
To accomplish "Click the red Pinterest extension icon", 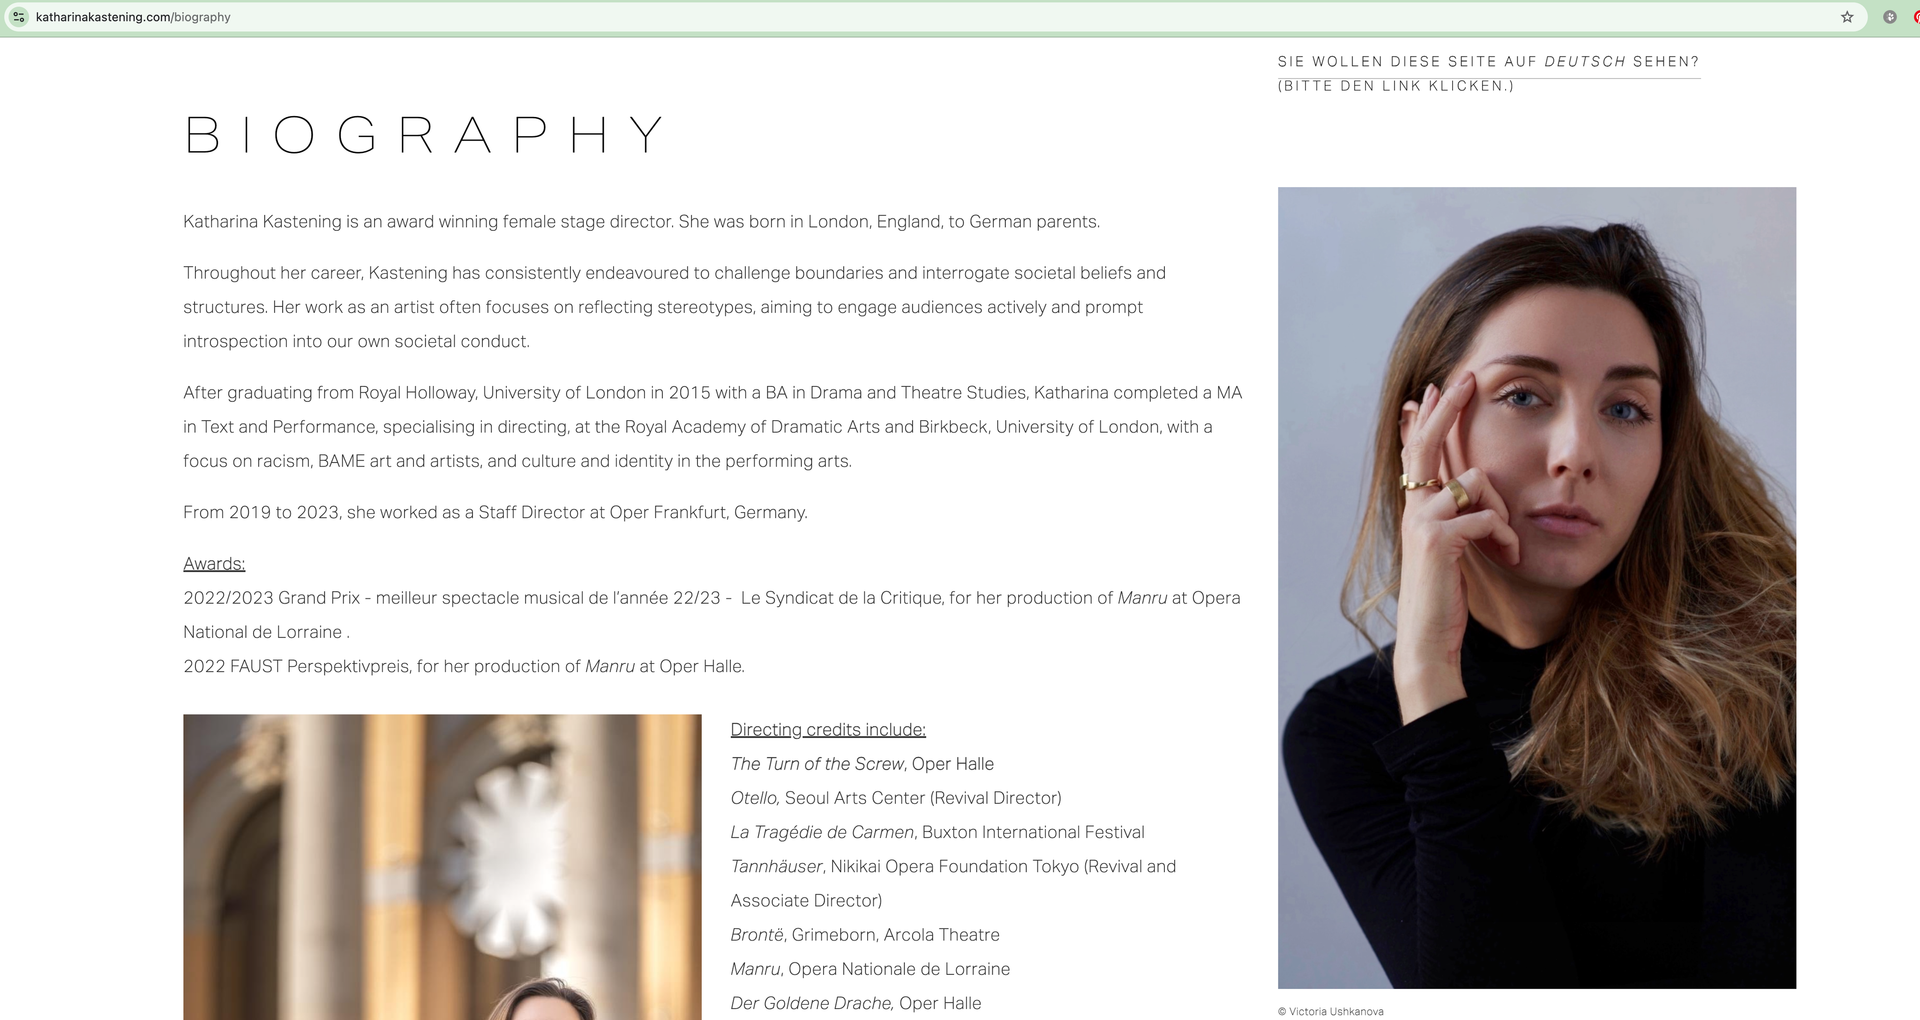I will pyautogui.click(x=1916, y=17).
